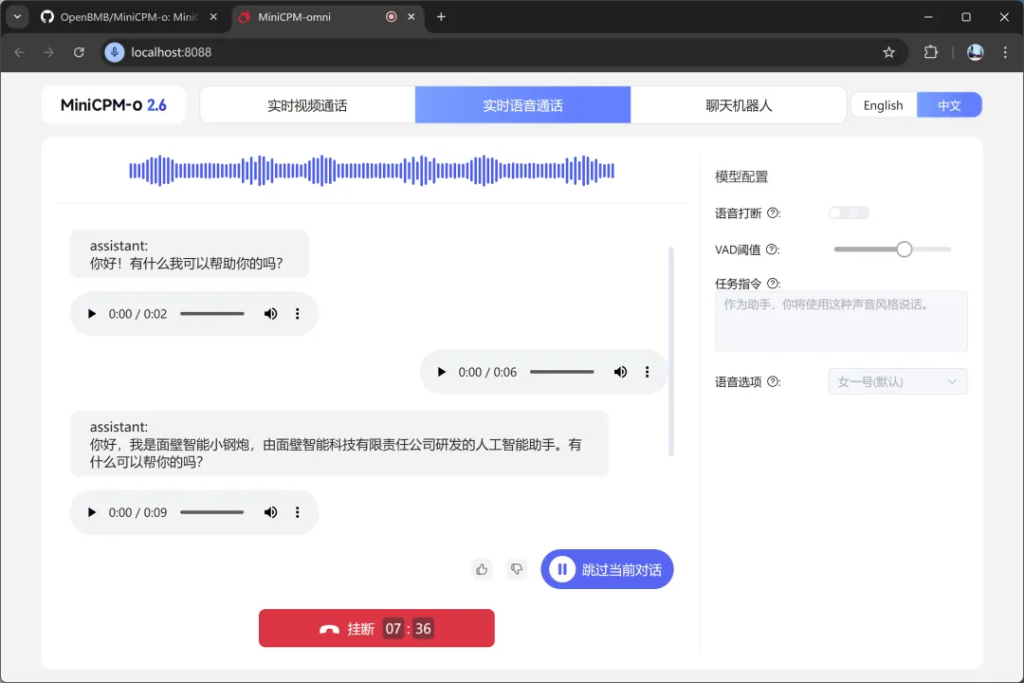This screenshot has width=1024, height=683.
Task: Open the browser profile avatar
Action: click(975, 52)
